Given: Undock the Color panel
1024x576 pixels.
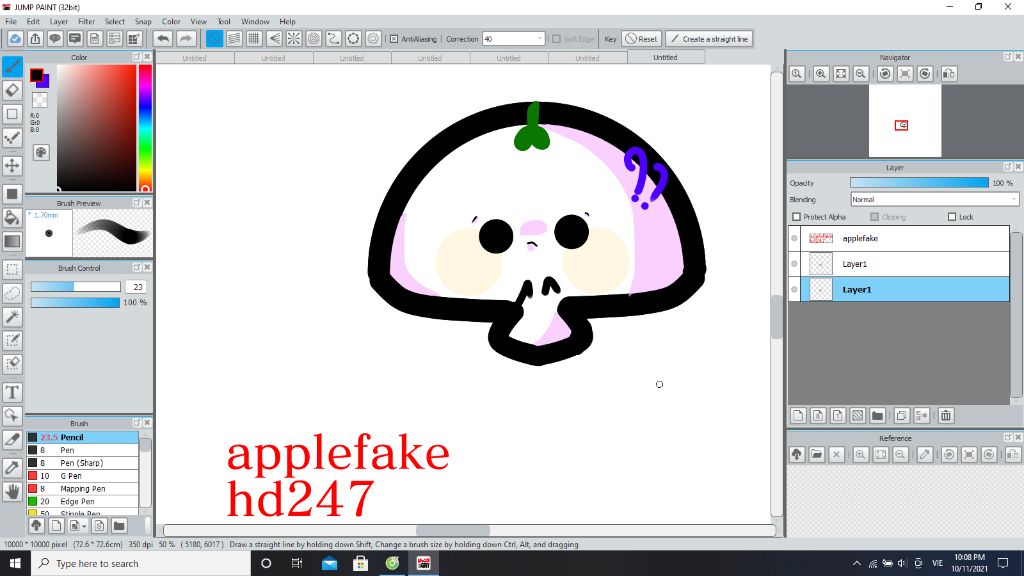Looking at the screenshot, I should (136, 57).
